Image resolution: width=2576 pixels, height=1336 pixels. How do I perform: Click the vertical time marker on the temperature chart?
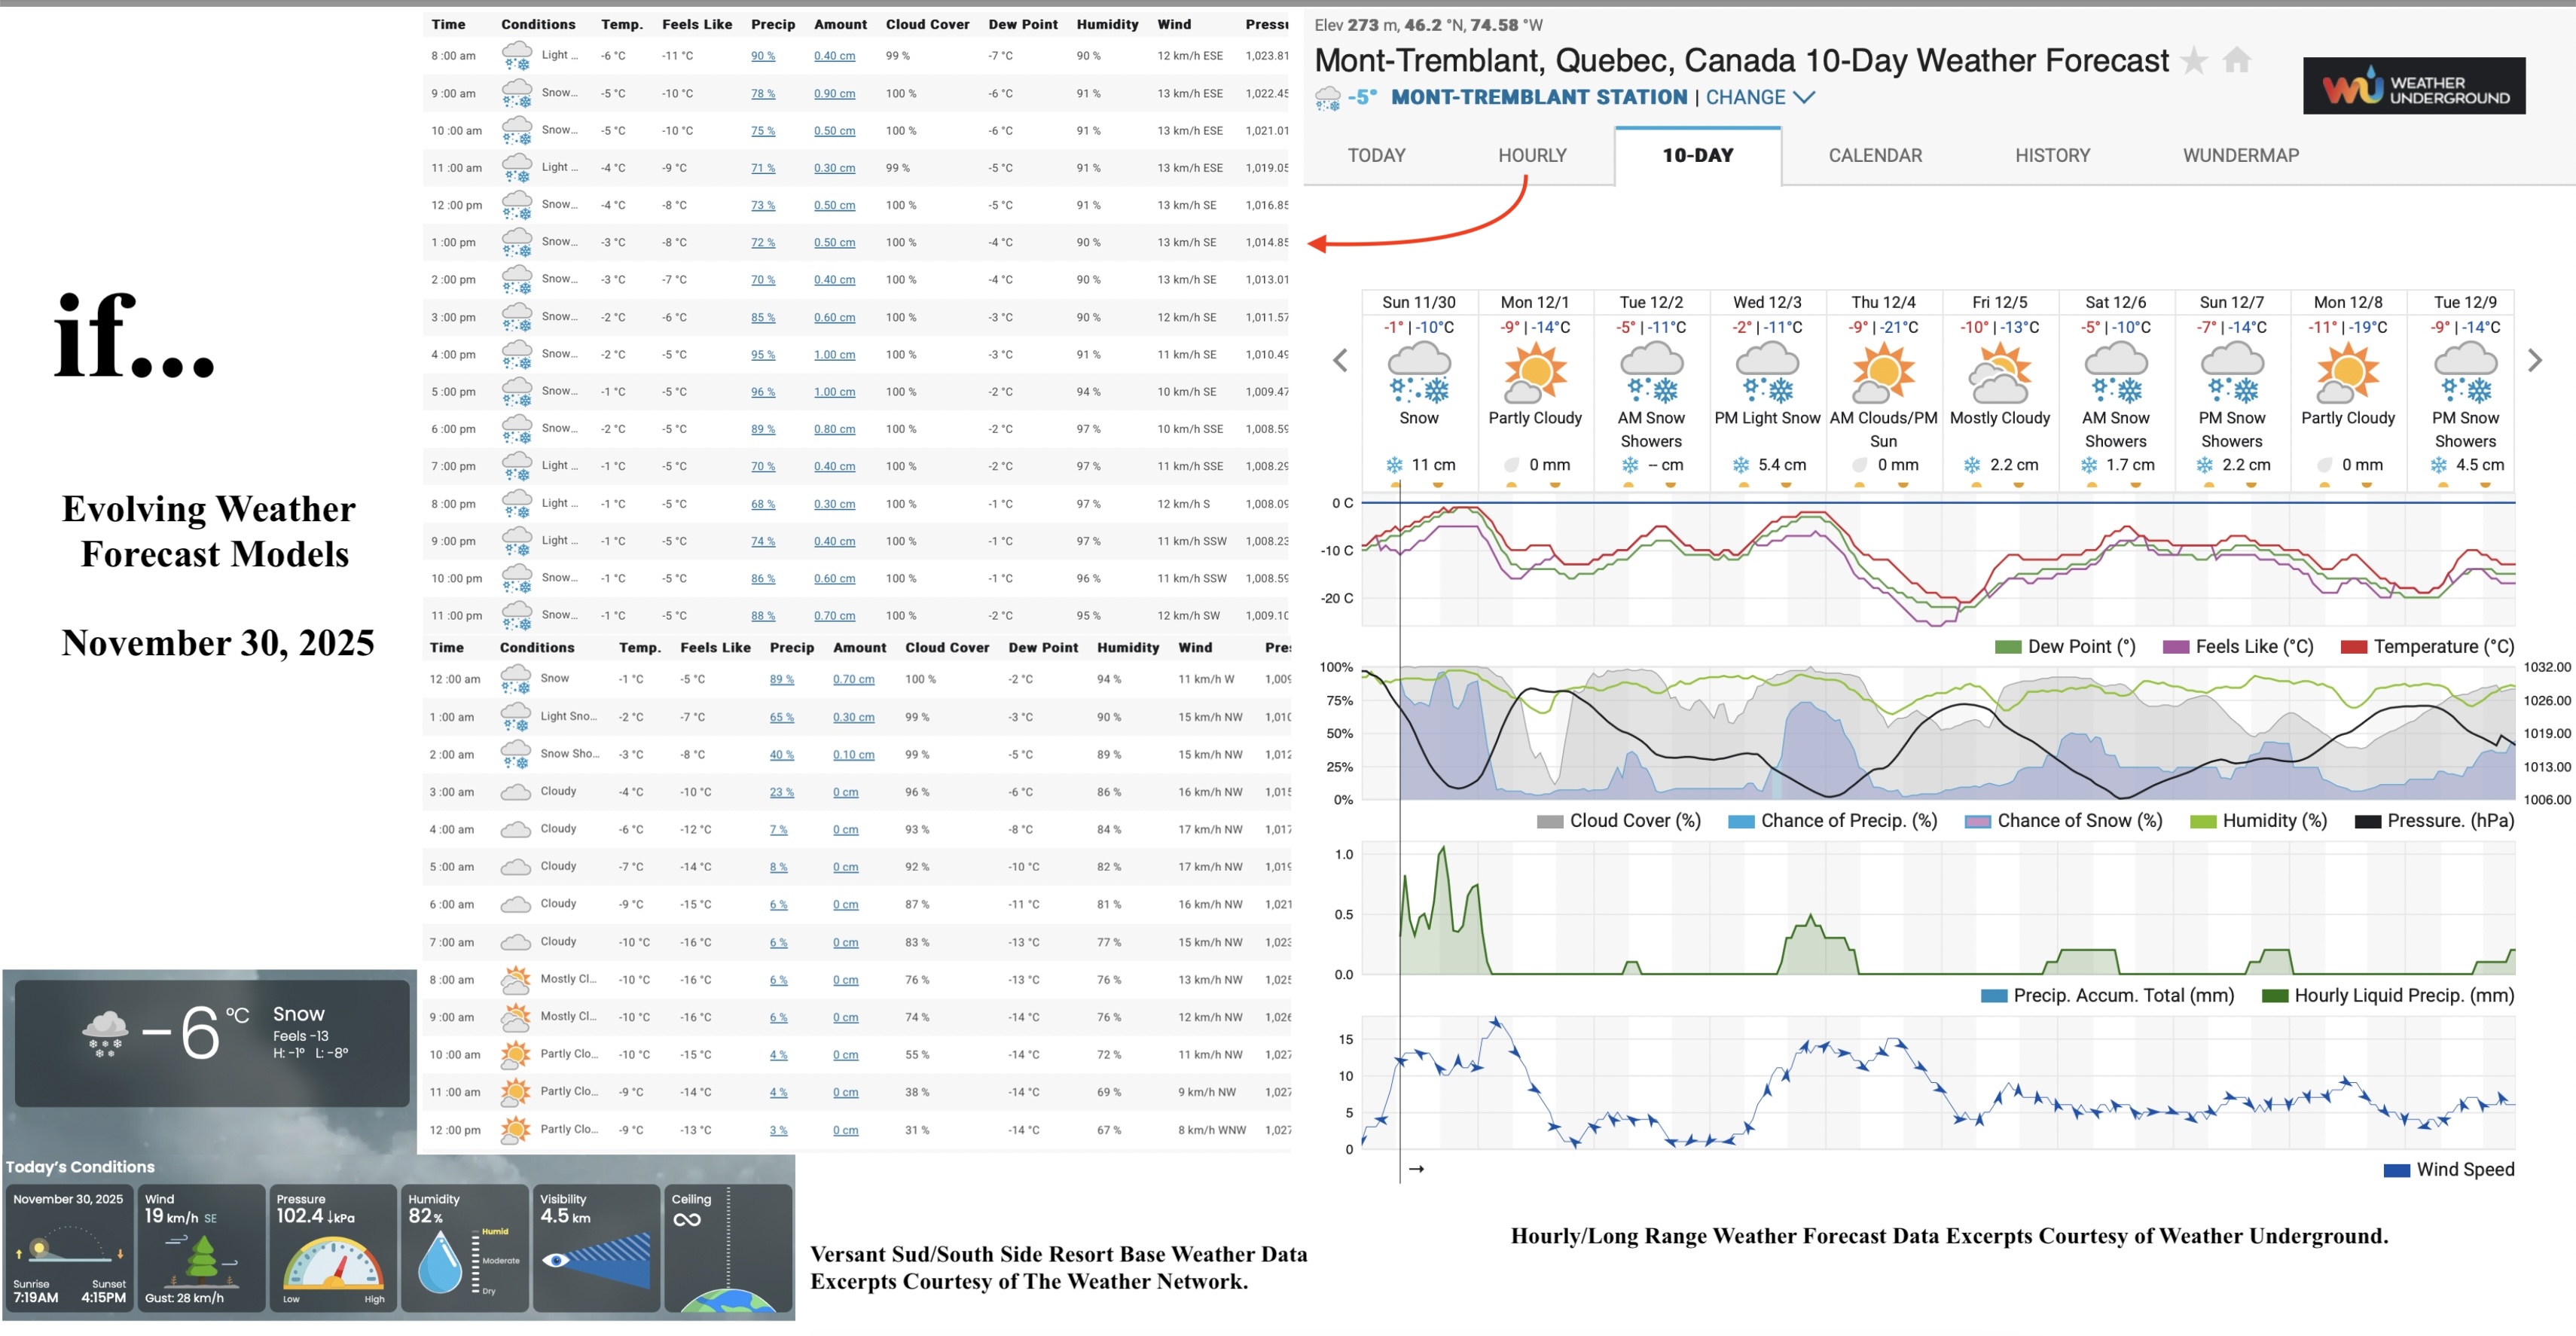tap(1399, 560)
